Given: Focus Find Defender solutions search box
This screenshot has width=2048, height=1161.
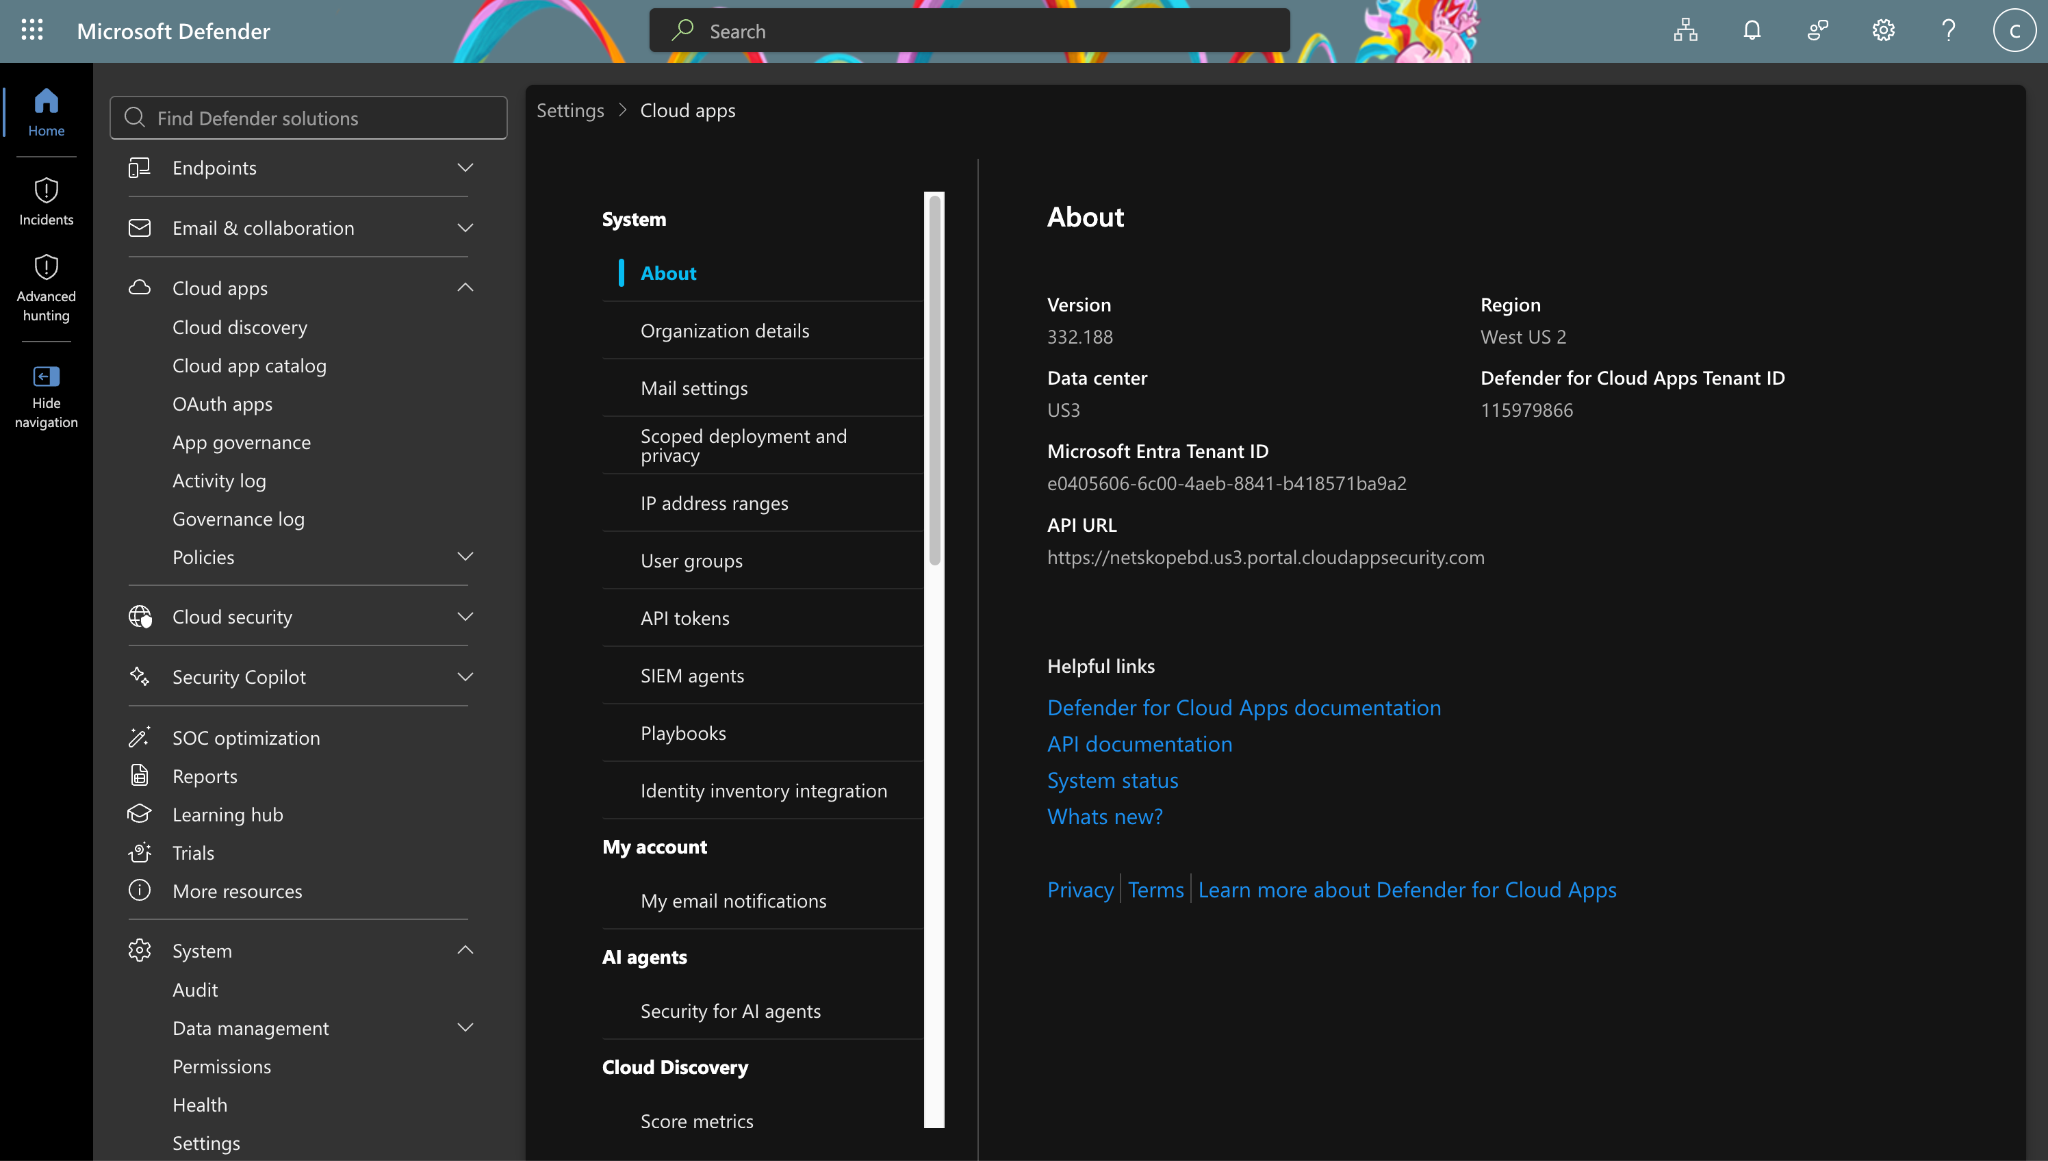Looking at the screenshot, I should point(308,118).
